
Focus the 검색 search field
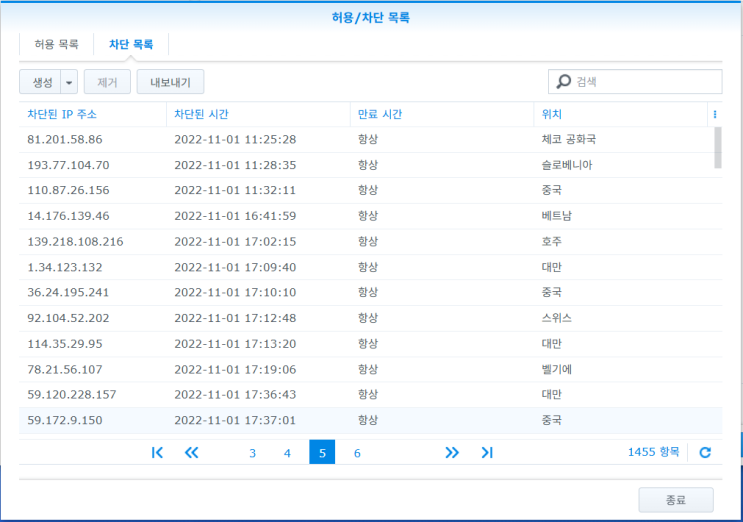(x=635, y=81)
